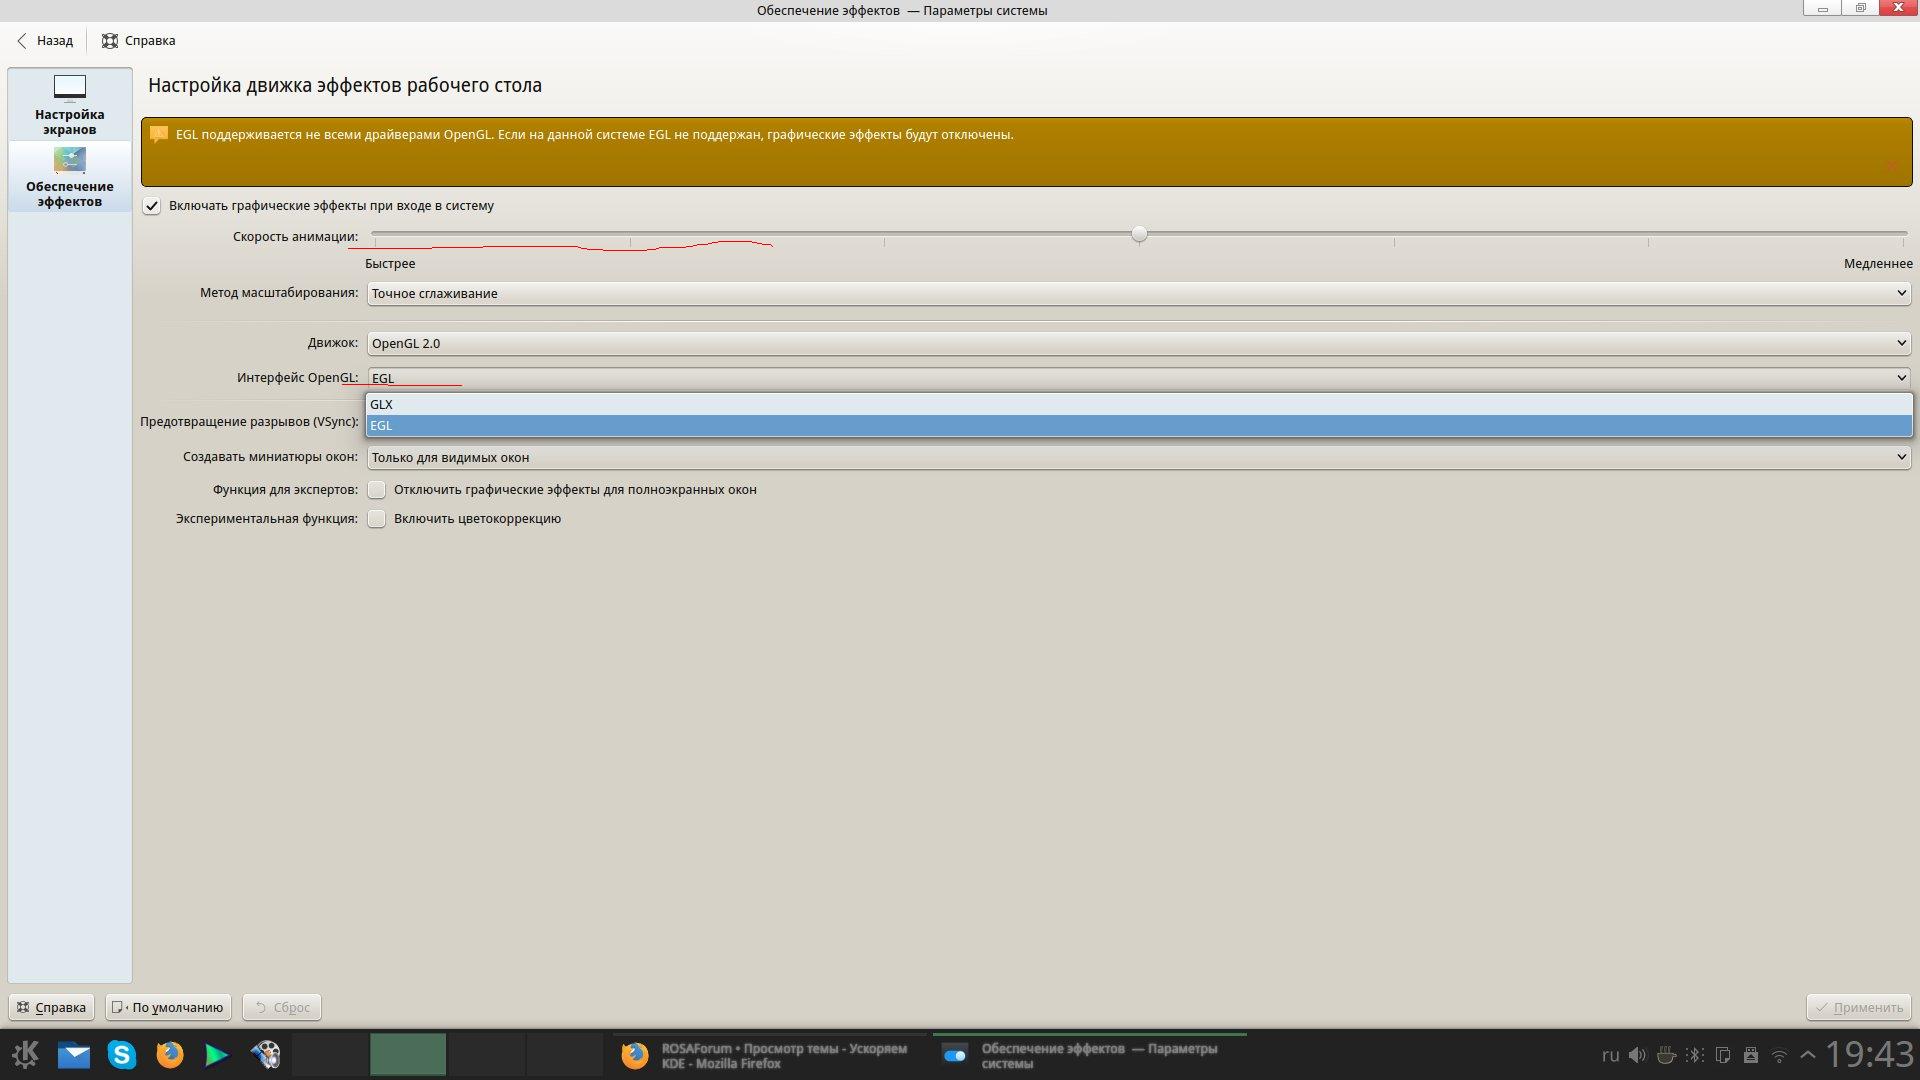Screen dimensions: 1920x1080
Task: Dismiss the EGL warning banner
Action: click(x=1891, y=166)
